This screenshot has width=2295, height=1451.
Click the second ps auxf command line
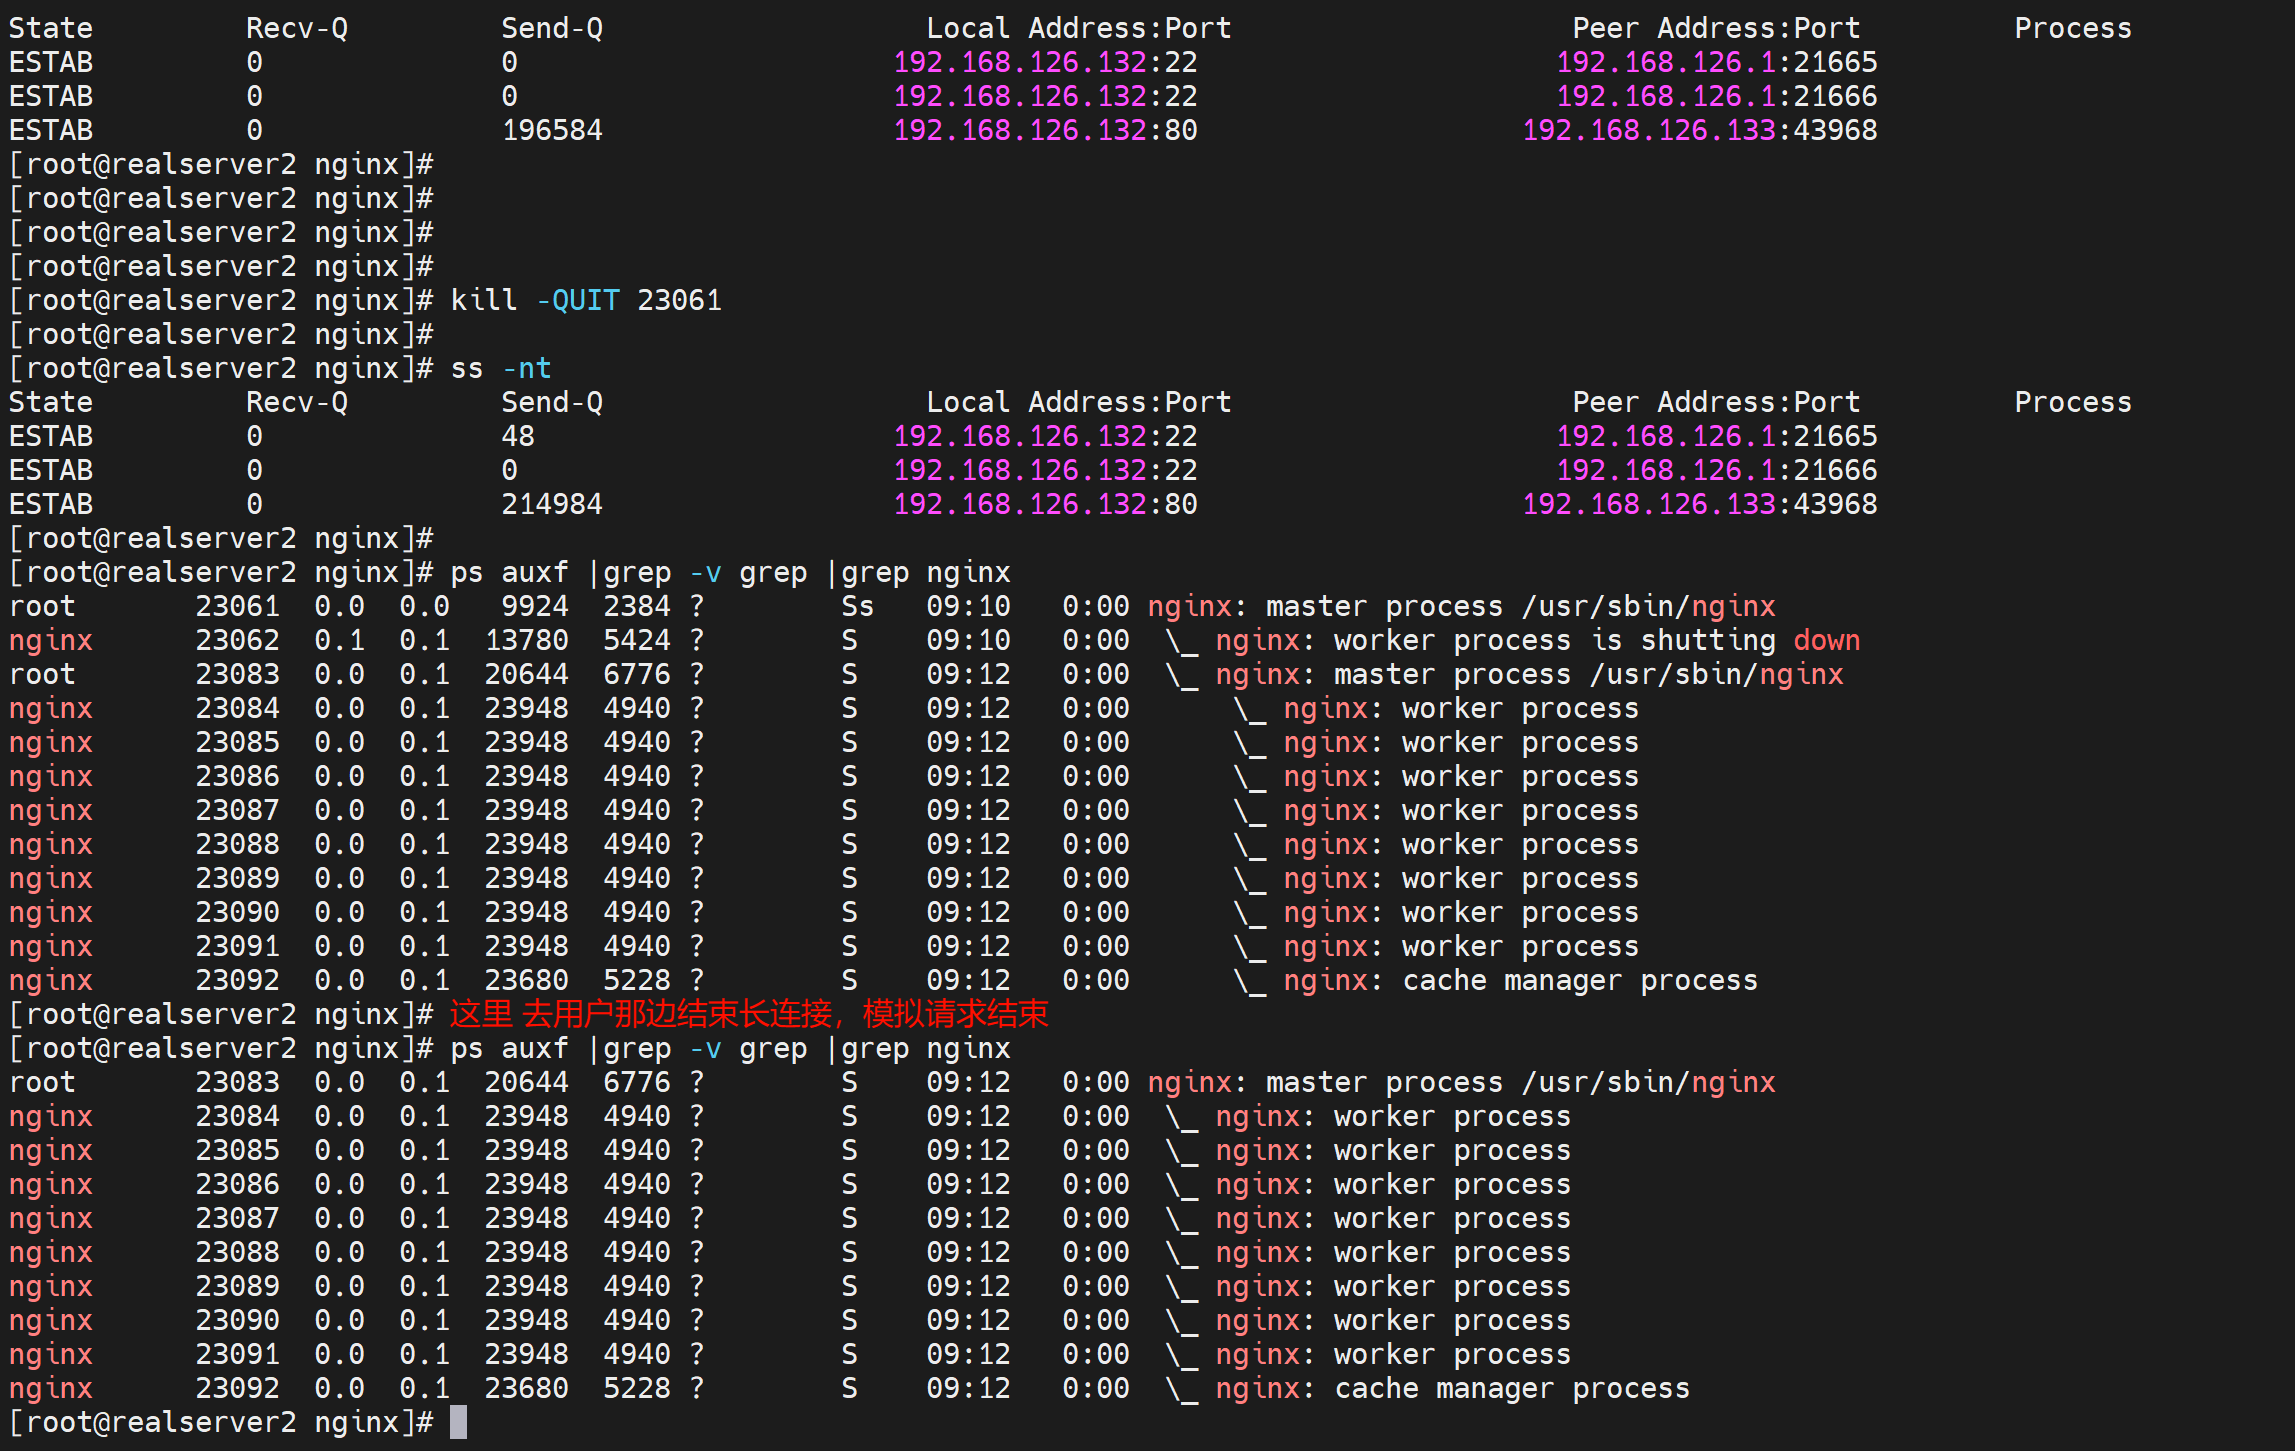tap(730, 1048)
